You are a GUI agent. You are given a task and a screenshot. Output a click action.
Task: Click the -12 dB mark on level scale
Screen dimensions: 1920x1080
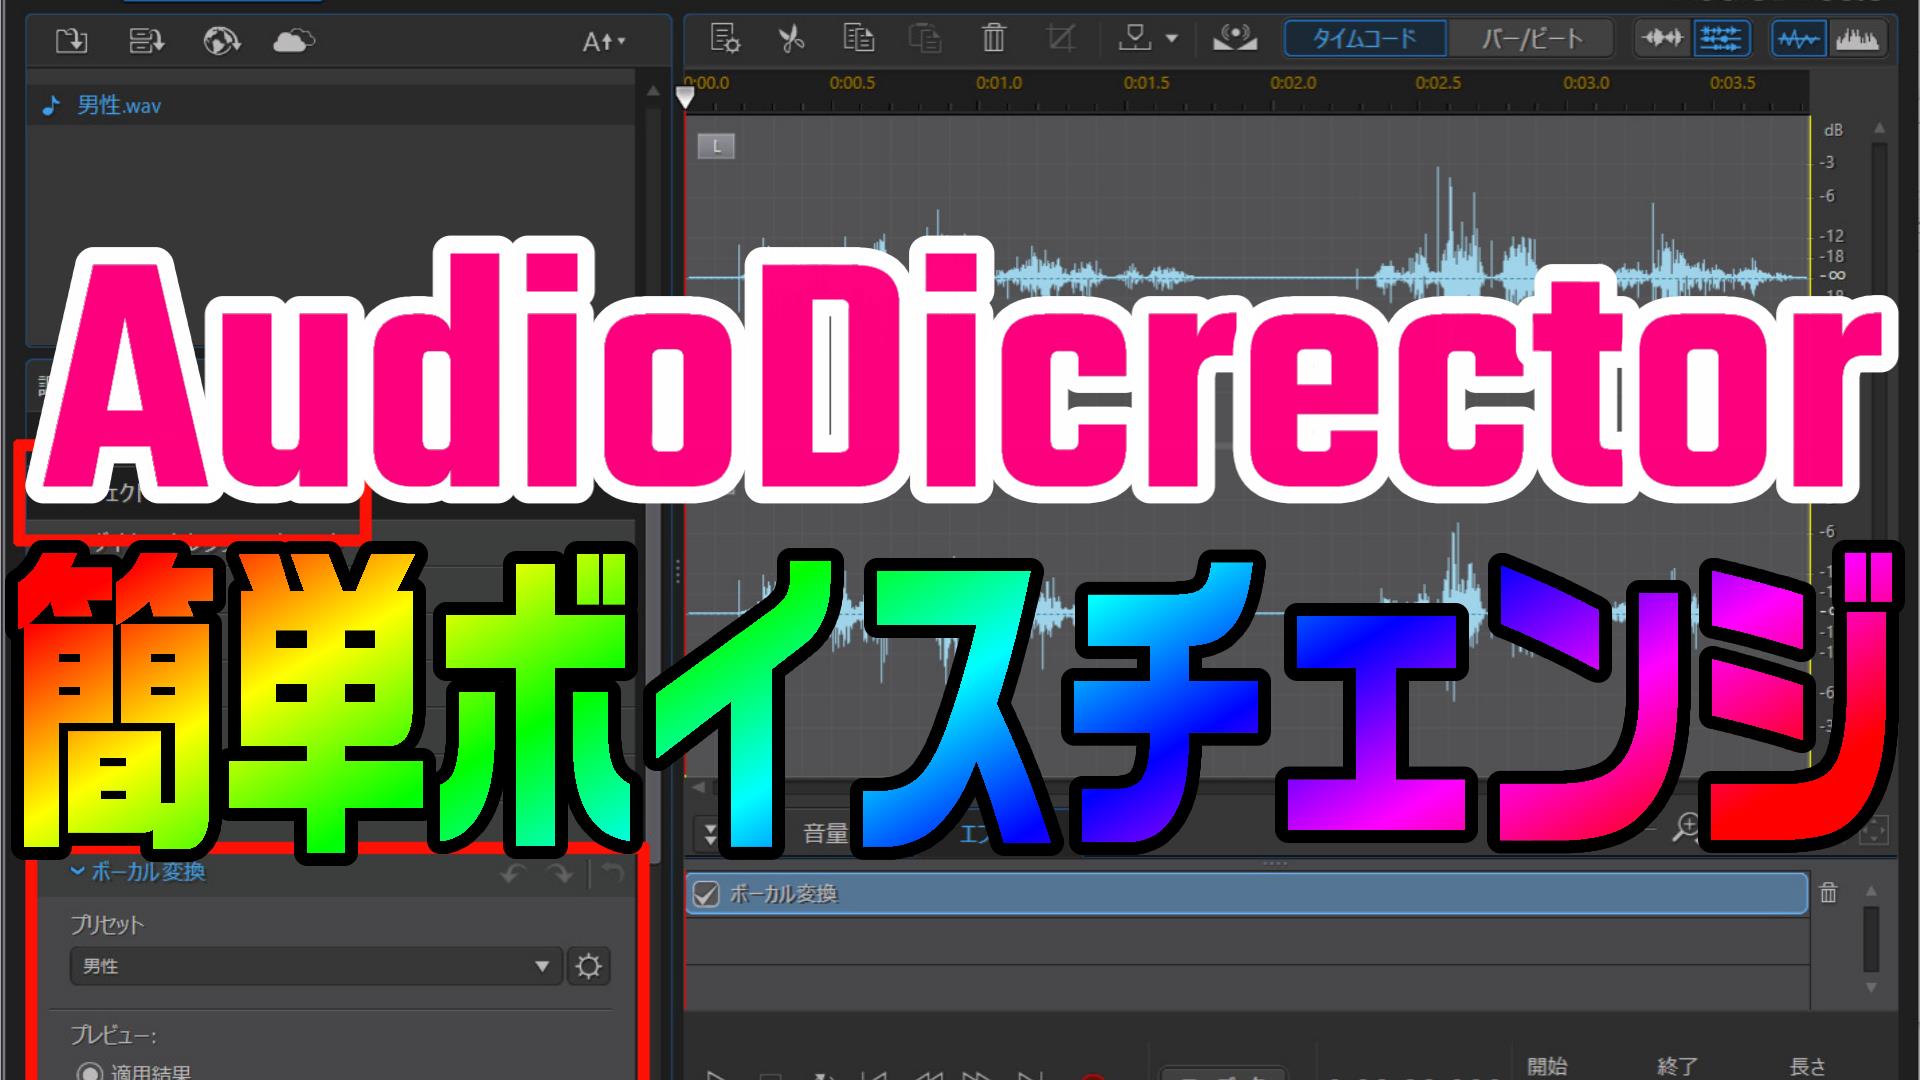tap(1832, 236)
